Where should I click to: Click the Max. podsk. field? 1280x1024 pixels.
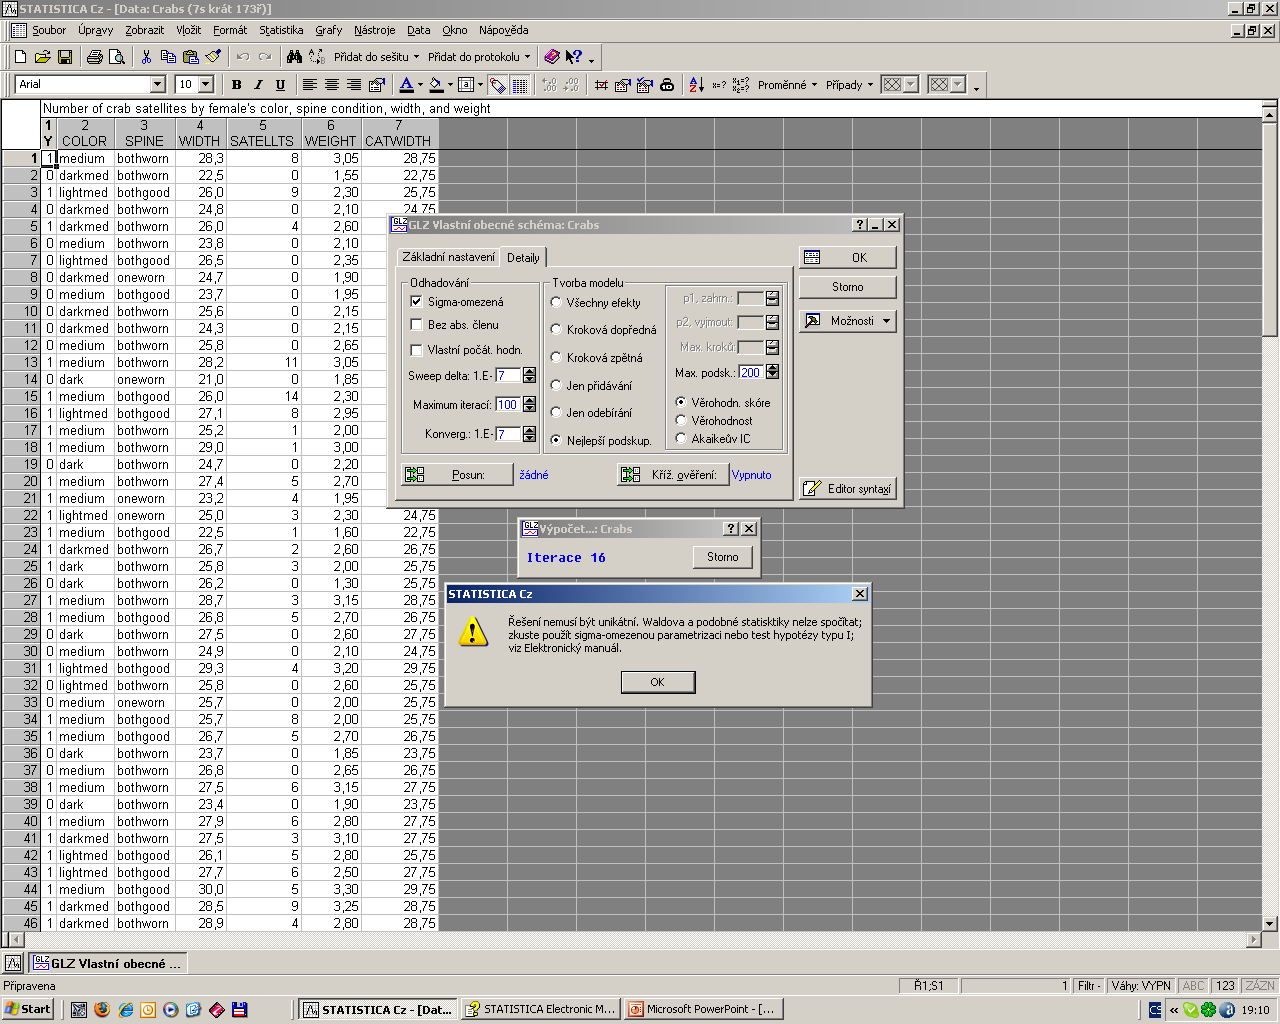point(751,372)
